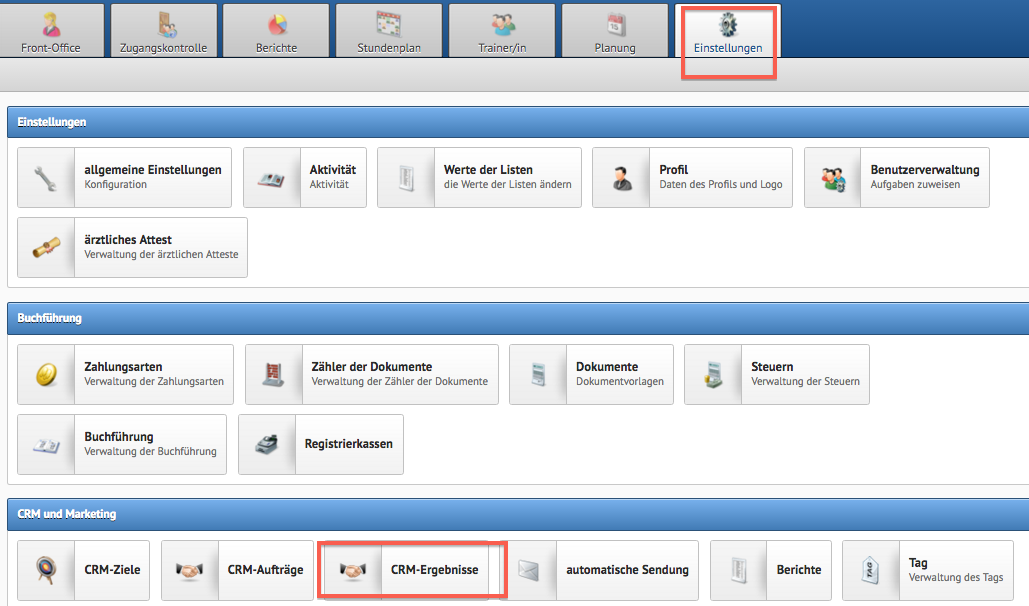The width and height of the screenshot is (1029, 606).
Task: Click the Dokumente document icon
Action: pos(538,375)
